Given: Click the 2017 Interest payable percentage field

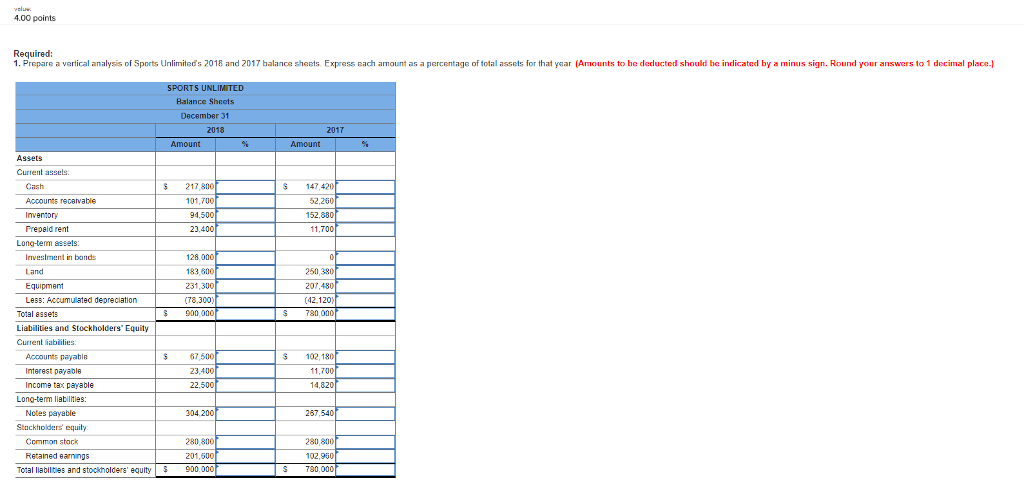Looking at the screenshot, I should (x=366, y=371).
